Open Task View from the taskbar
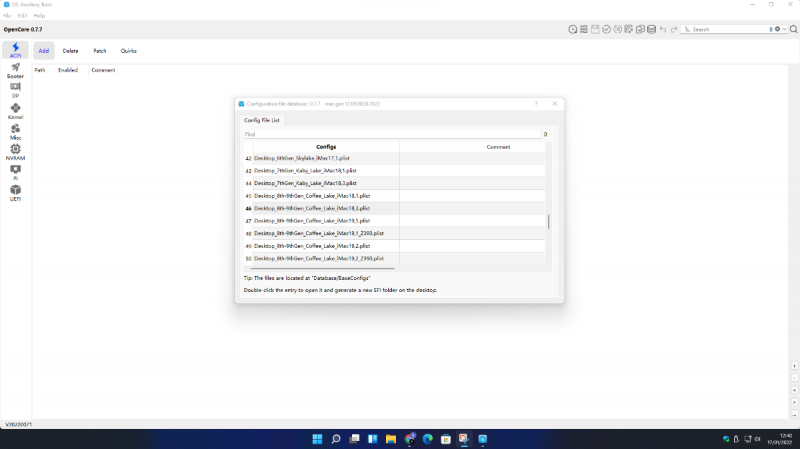The width and height of the screenshot is (800, 449). click(354, 439)
